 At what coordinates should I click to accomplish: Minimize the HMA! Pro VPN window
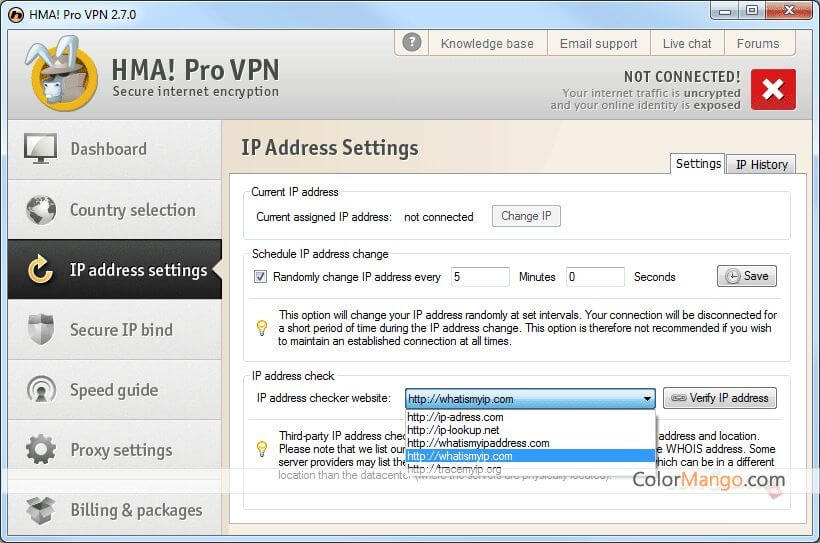click(x=724, y=11)
